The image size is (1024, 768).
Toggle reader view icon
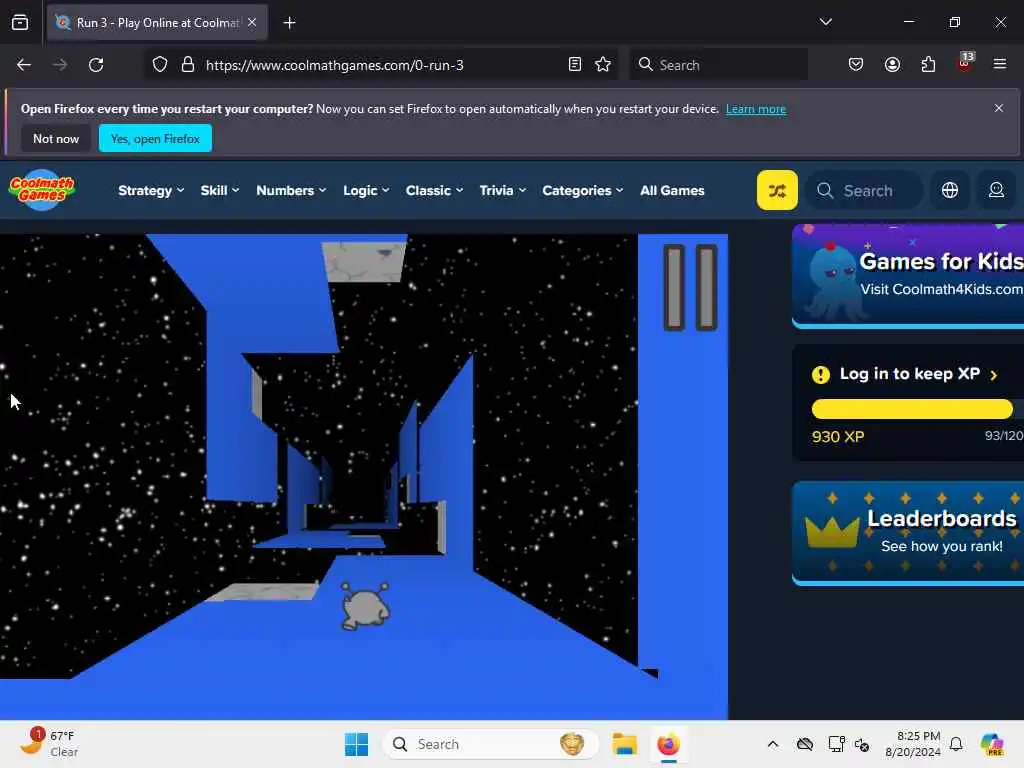click(x=575, y=65)
